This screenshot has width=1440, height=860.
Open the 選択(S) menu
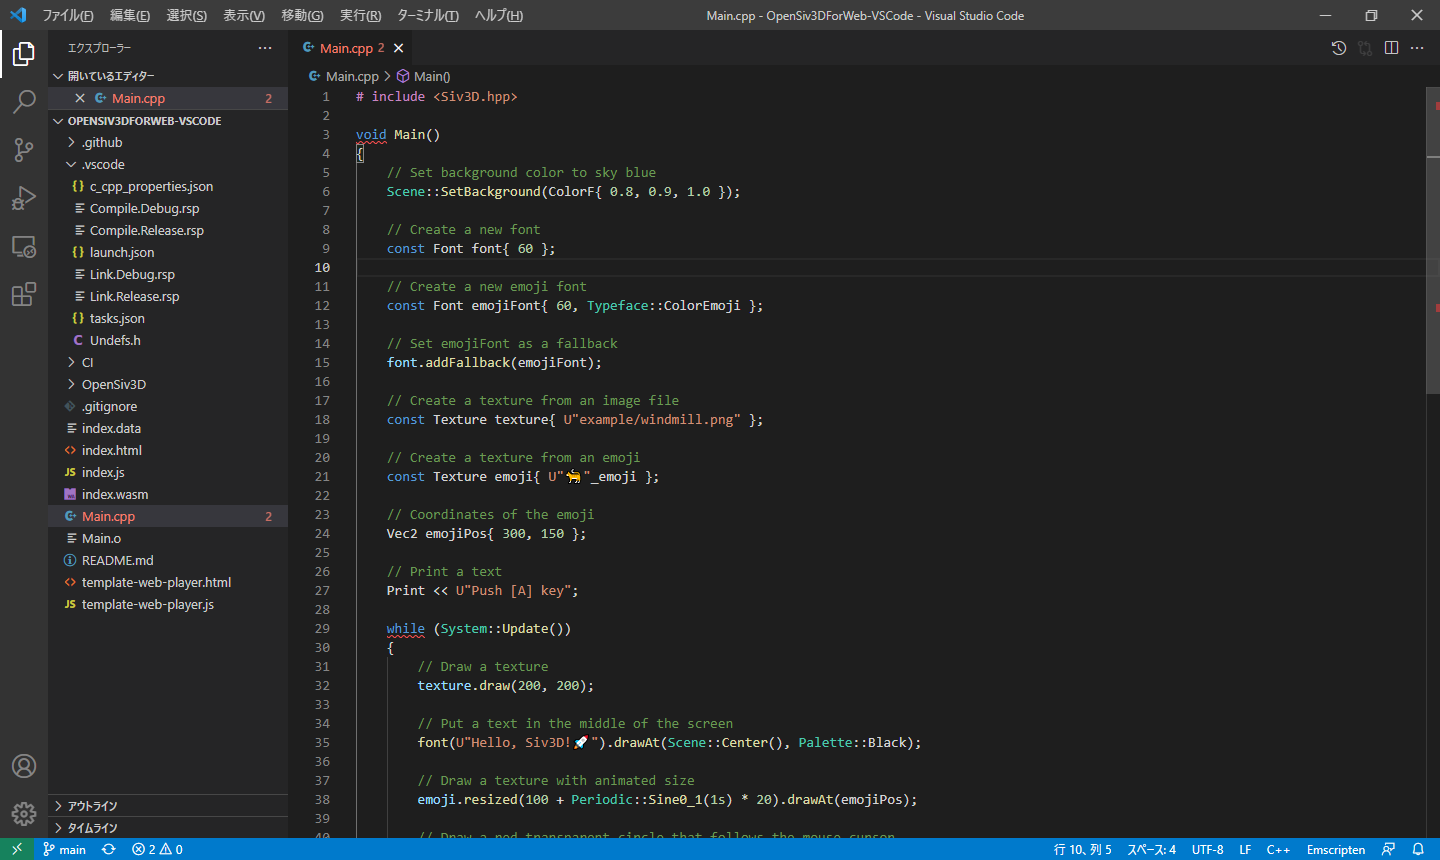(187, 15)
